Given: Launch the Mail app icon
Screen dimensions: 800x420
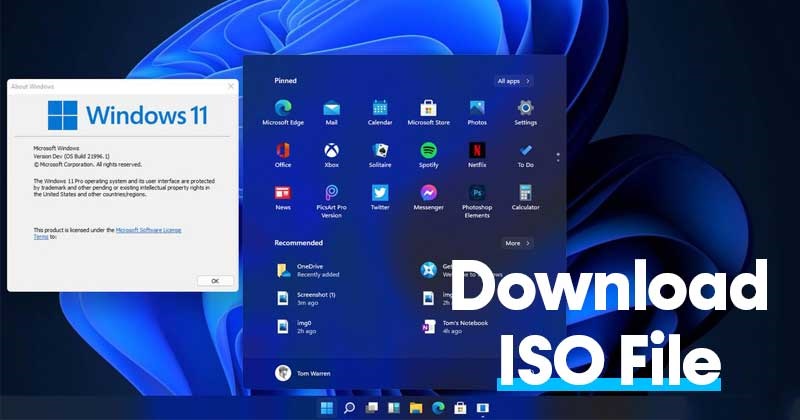Looking at the screenshot, I should (332, 112).
